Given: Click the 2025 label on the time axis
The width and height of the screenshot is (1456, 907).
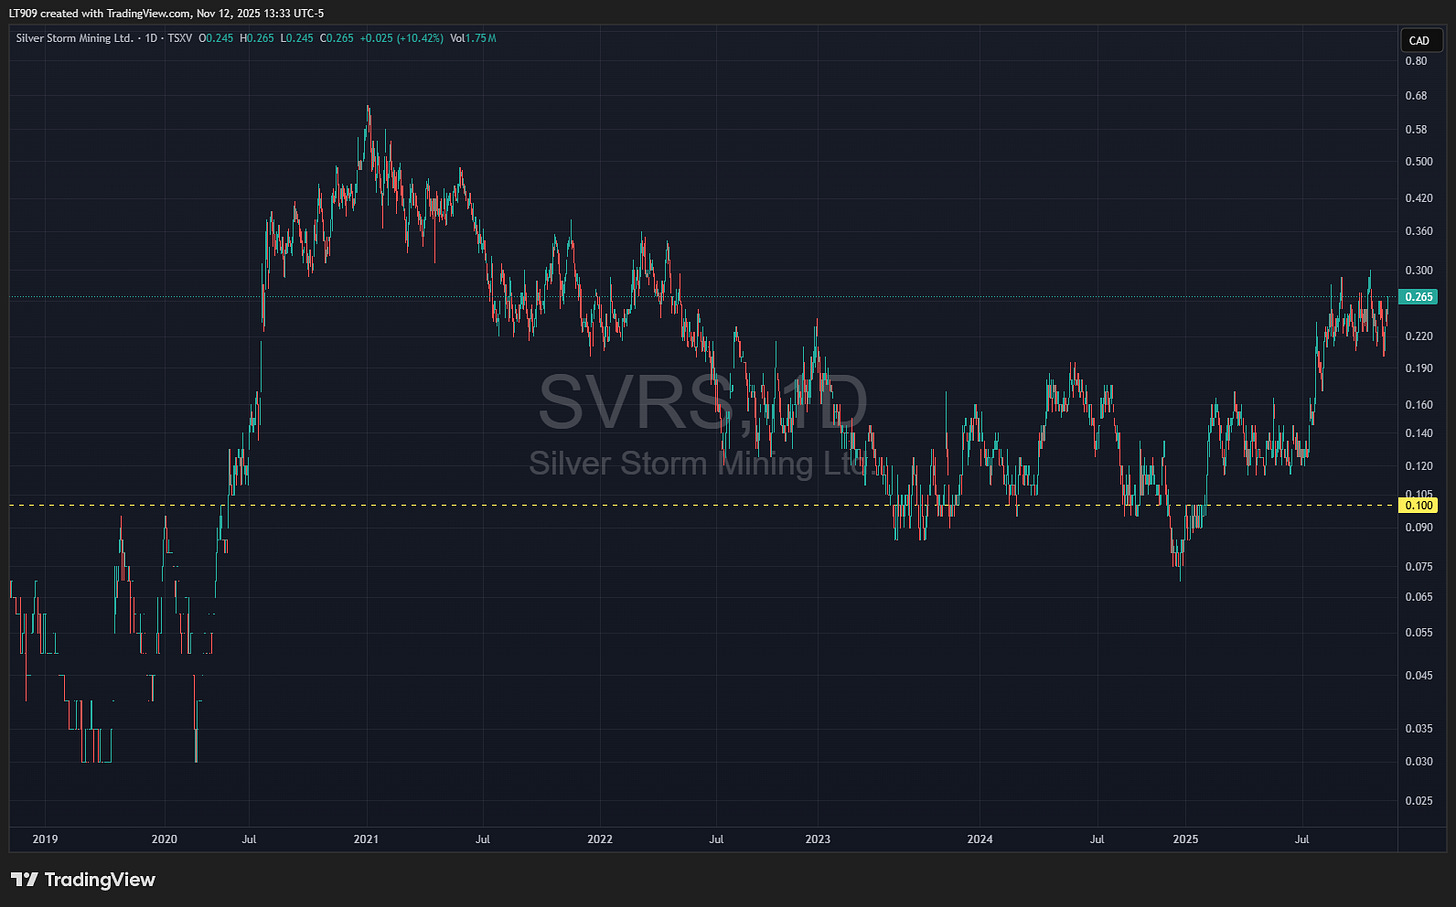Looking at the screenshot, I should click(1185, 839).
